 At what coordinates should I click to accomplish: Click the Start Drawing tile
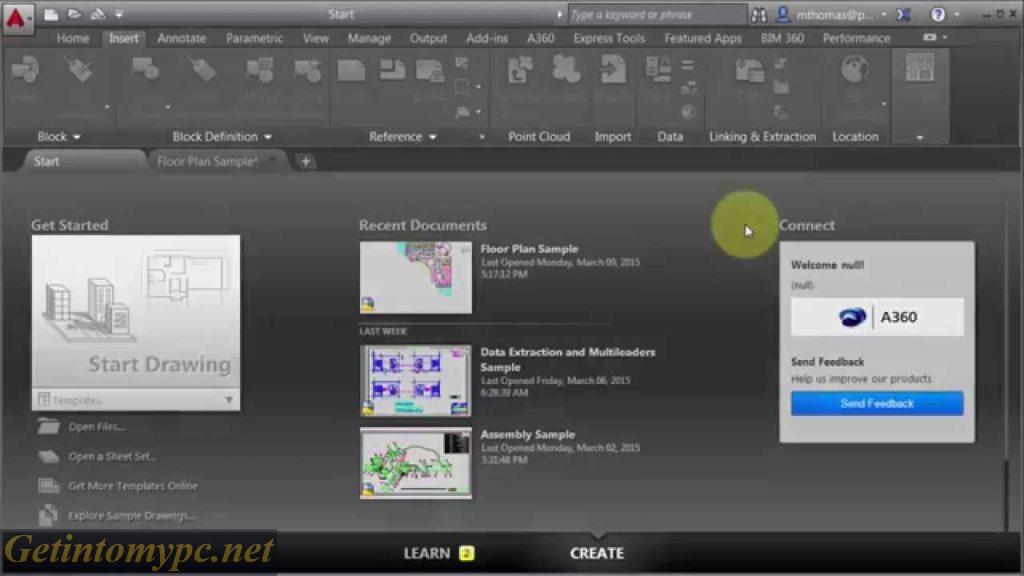[136, 312]
